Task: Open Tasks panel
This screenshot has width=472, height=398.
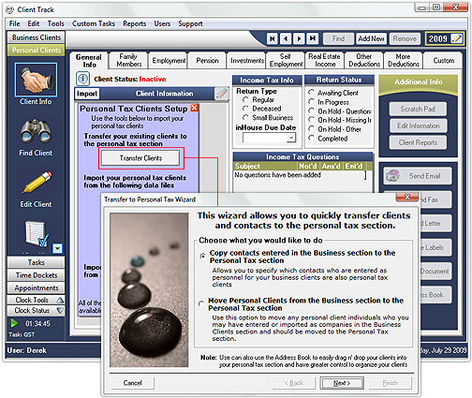Action: coord(36,263)
